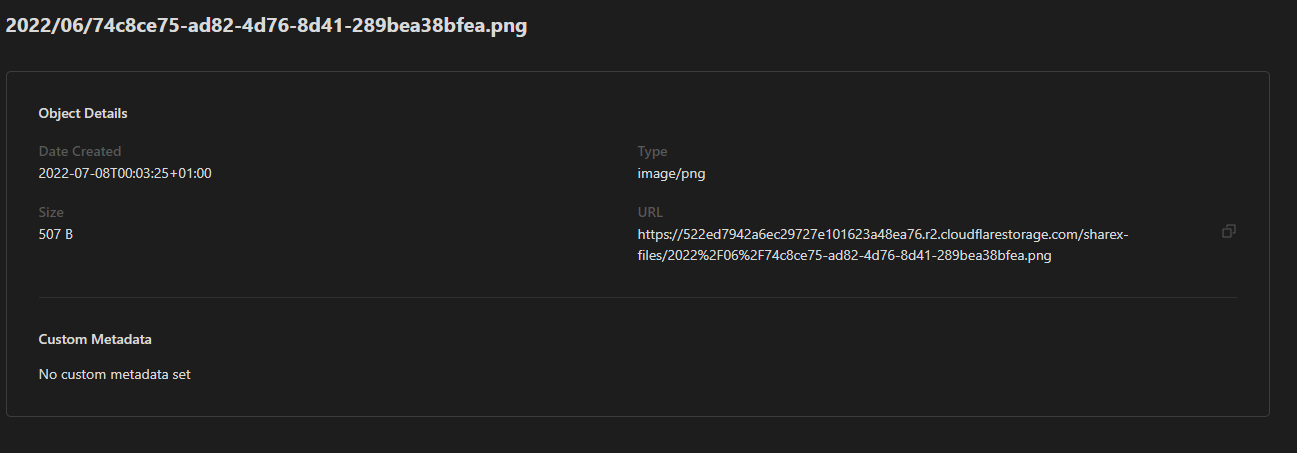The image size is (1297, 453).
Task: Click the .png extension in the page title
Action: point(508,26)
